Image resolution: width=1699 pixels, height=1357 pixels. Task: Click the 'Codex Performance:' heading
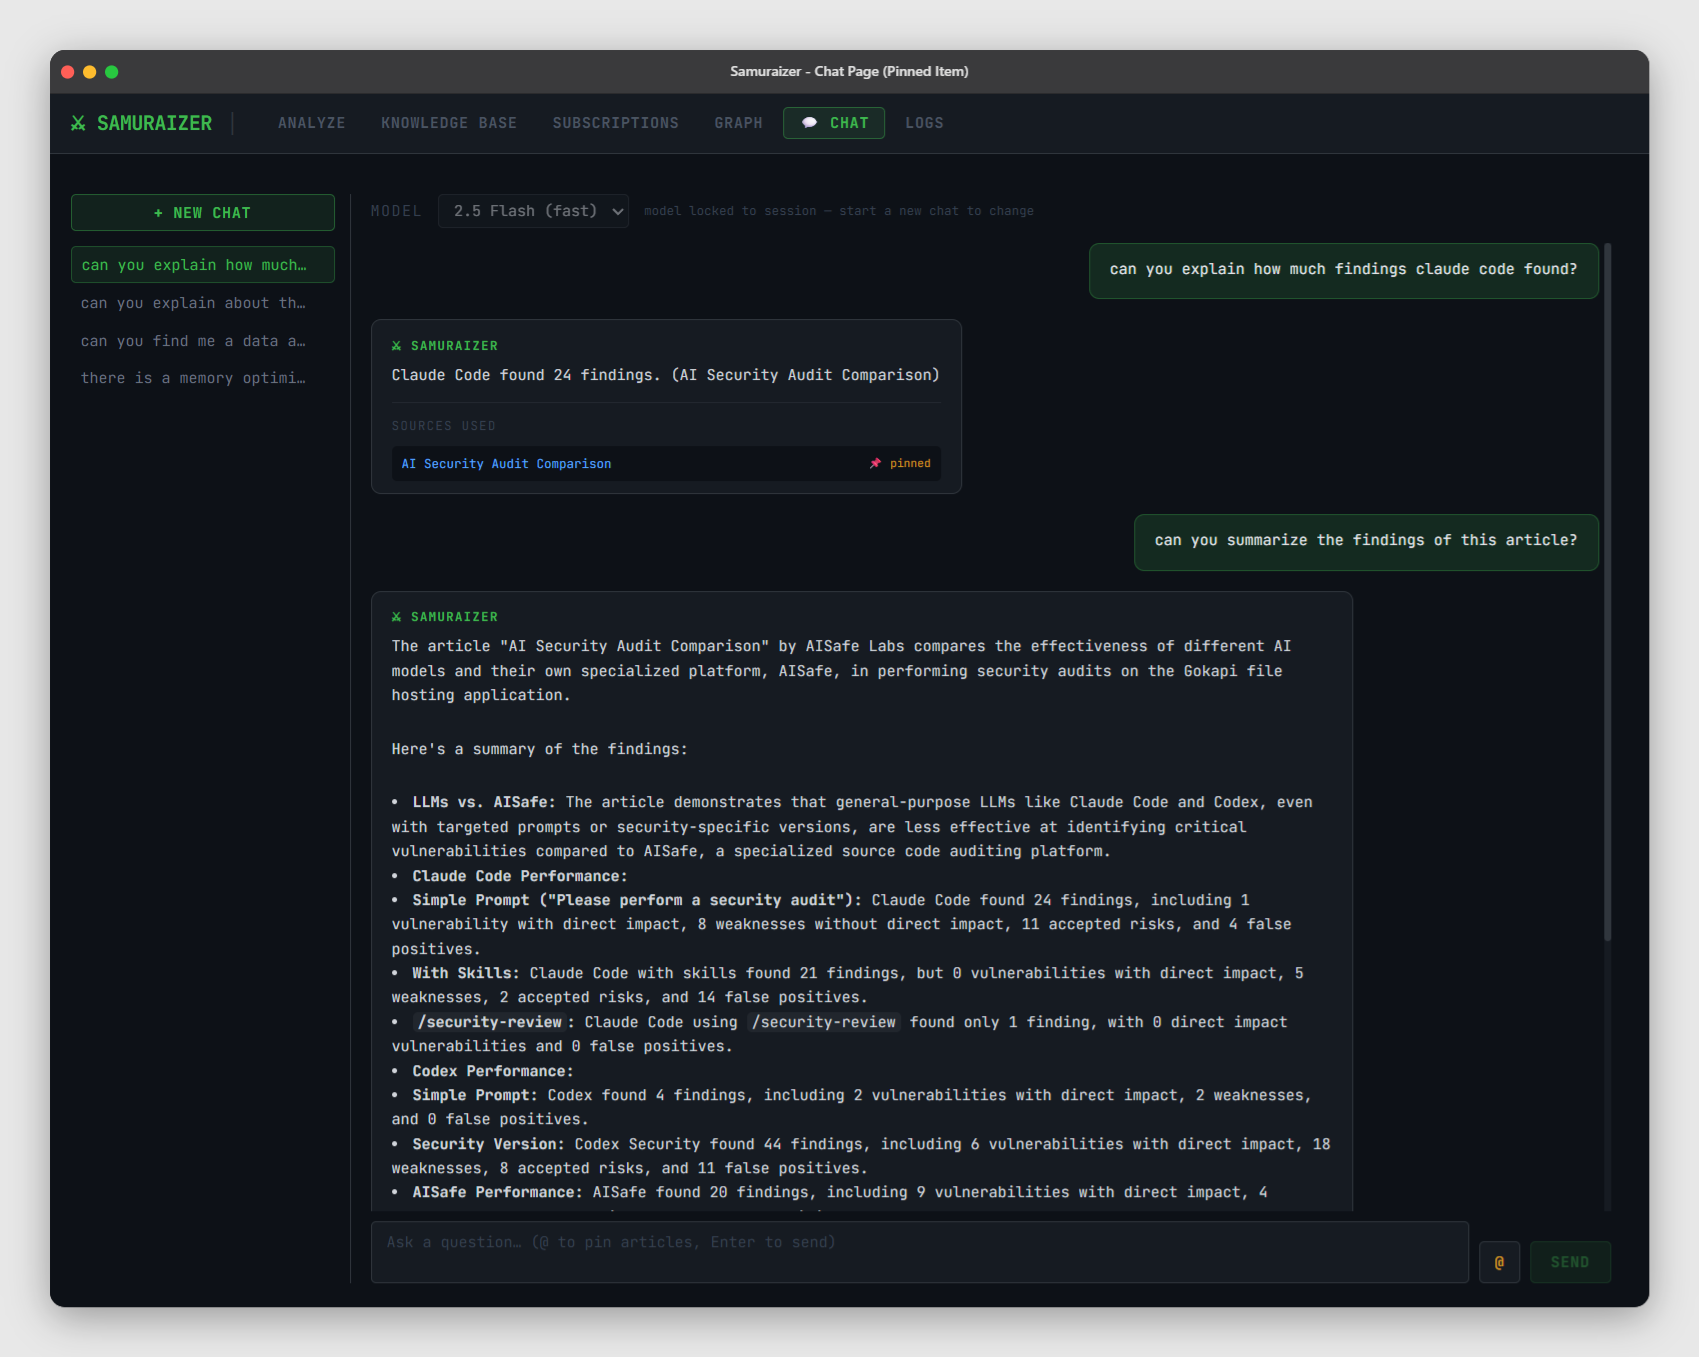pyautogui.click(x=493, y=1071)
